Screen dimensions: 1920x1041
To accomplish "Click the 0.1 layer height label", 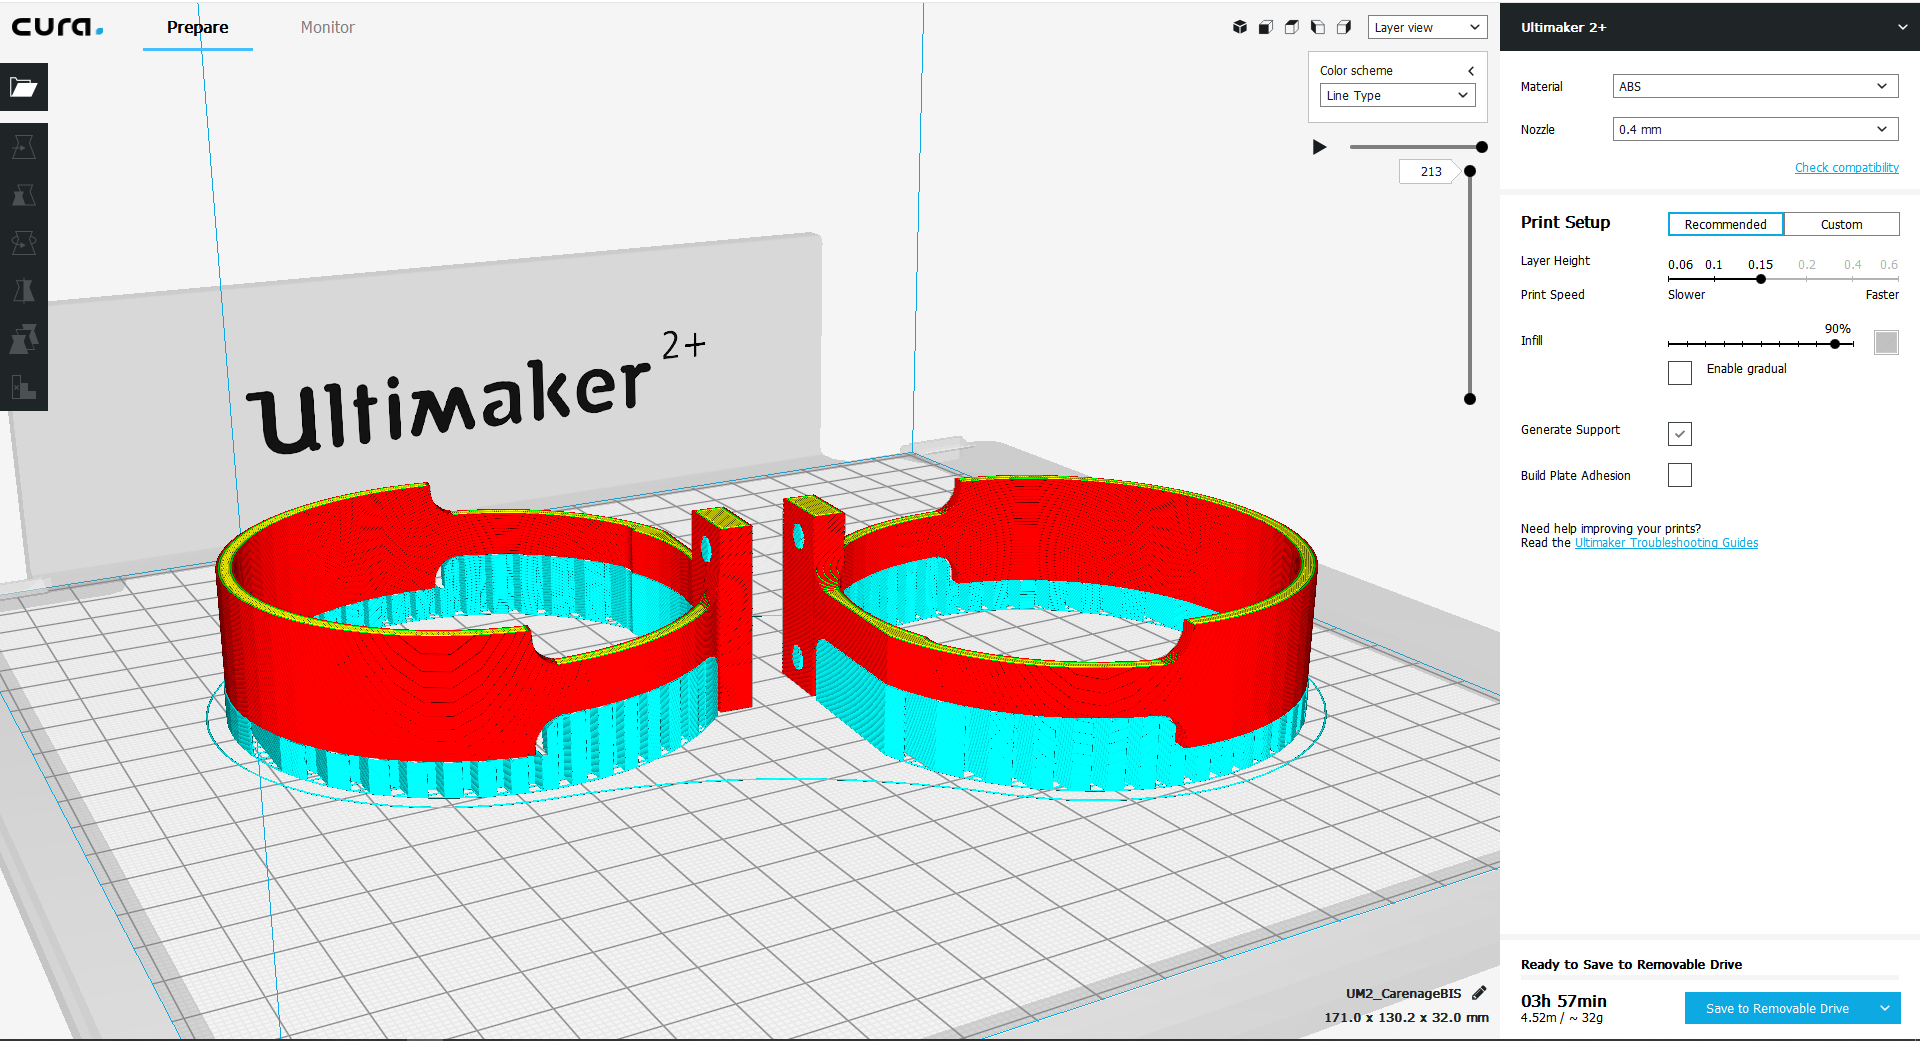I will 1714,265.
